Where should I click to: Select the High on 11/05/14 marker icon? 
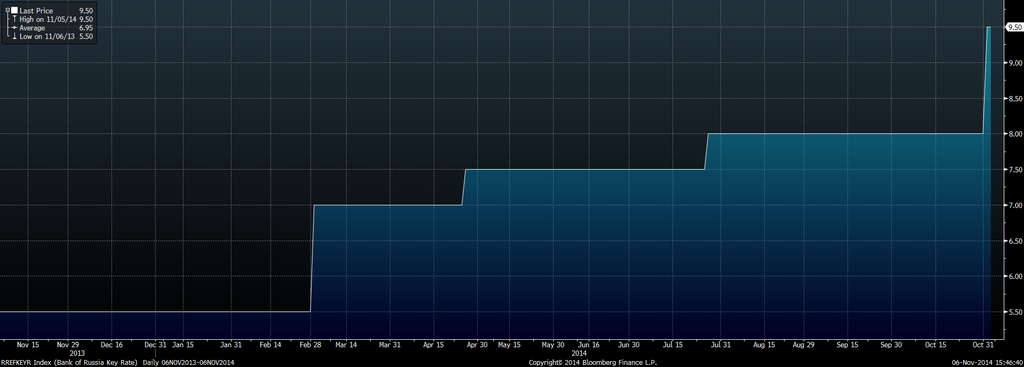[14, 20]
